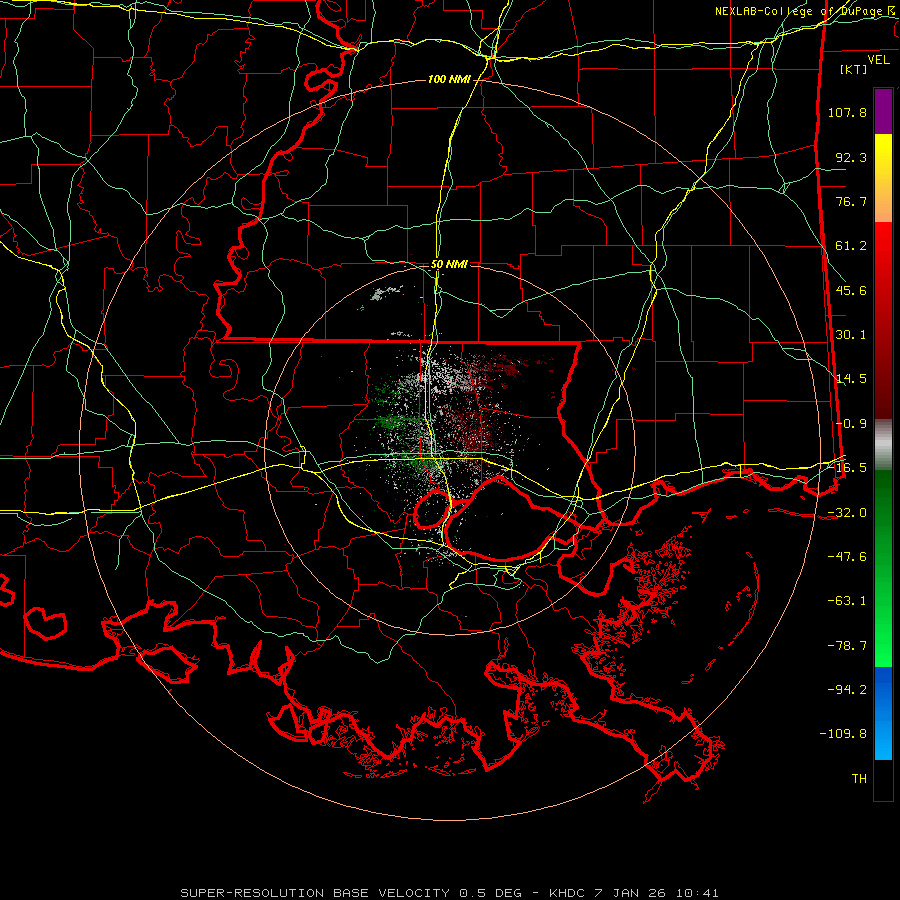Click the -0.9 legend value

coord(851,424)
